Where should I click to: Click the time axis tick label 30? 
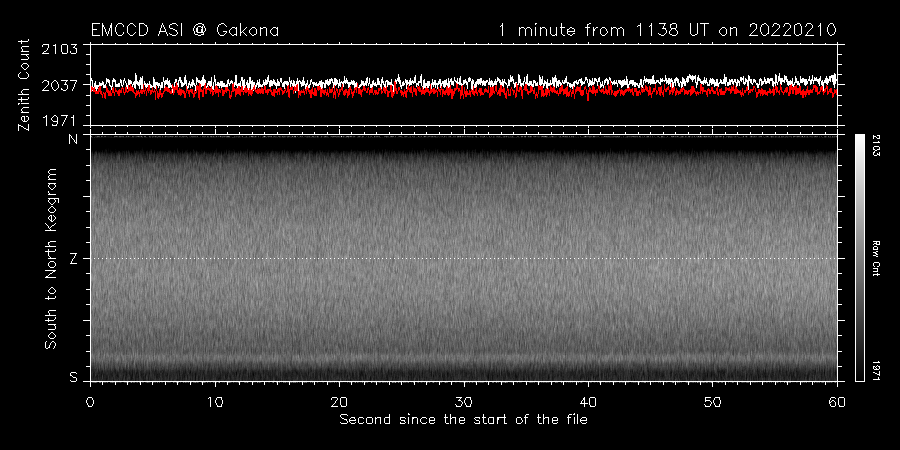pos(464,401)
